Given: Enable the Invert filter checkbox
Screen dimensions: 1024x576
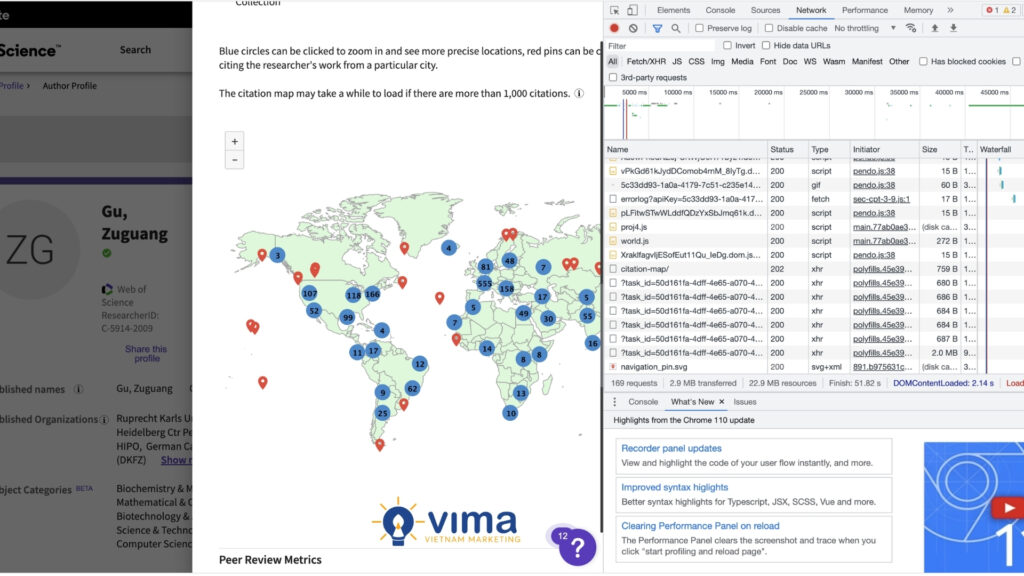Looking at the screenshot, I should (728, 45).
